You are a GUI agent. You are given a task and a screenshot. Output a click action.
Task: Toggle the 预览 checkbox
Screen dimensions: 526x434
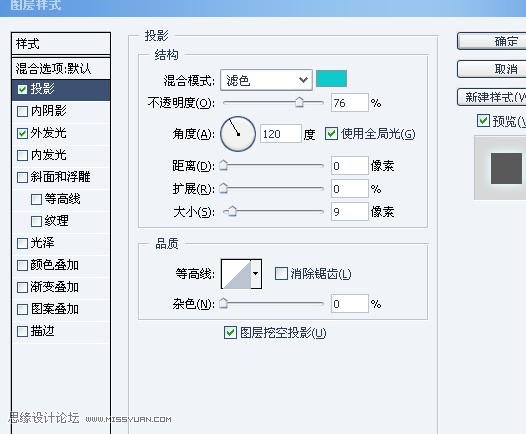click(x=483, y=120)
